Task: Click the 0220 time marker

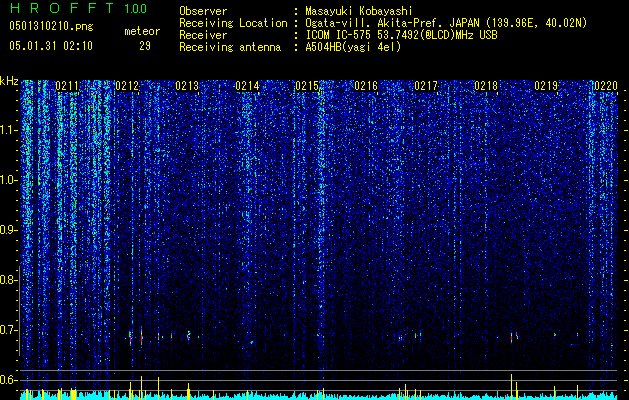Action: pyautogui.click(x=606, y=86)
